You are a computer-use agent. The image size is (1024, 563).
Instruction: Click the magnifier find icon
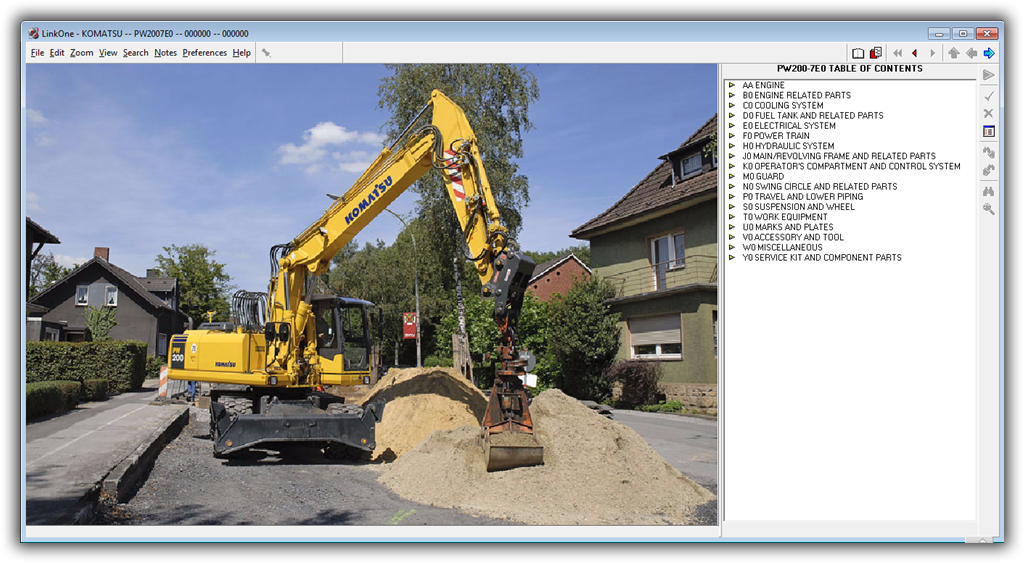[x=989, y=209]
